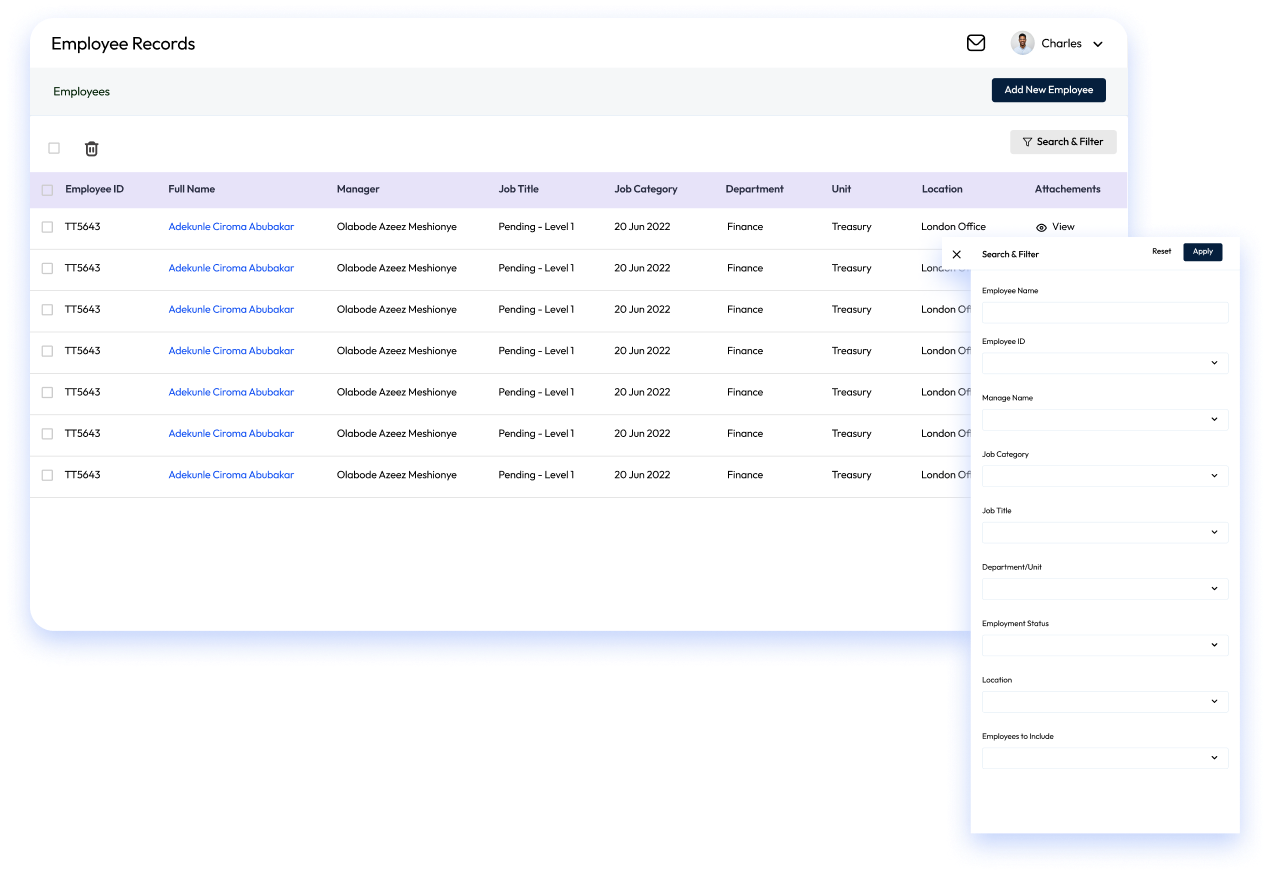The image size is (1266, 871).
Task: Click the funnel Search & Filter button
Action: pyautogui.click(x=1063, y=142)
